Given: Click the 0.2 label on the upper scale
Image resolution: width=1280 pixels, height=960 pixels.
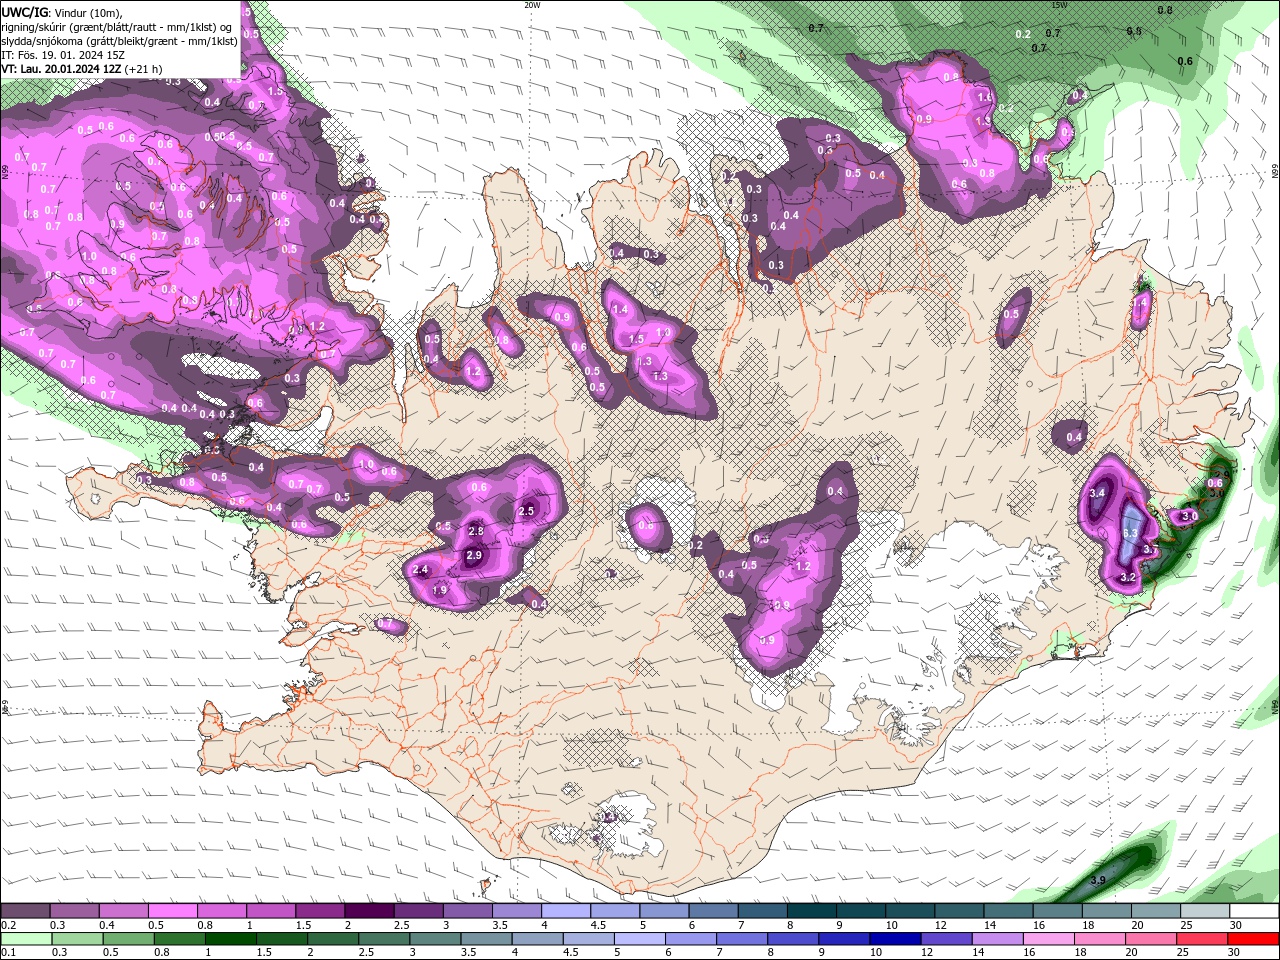Looking at the screenshot, I should (x=9, y=925).
